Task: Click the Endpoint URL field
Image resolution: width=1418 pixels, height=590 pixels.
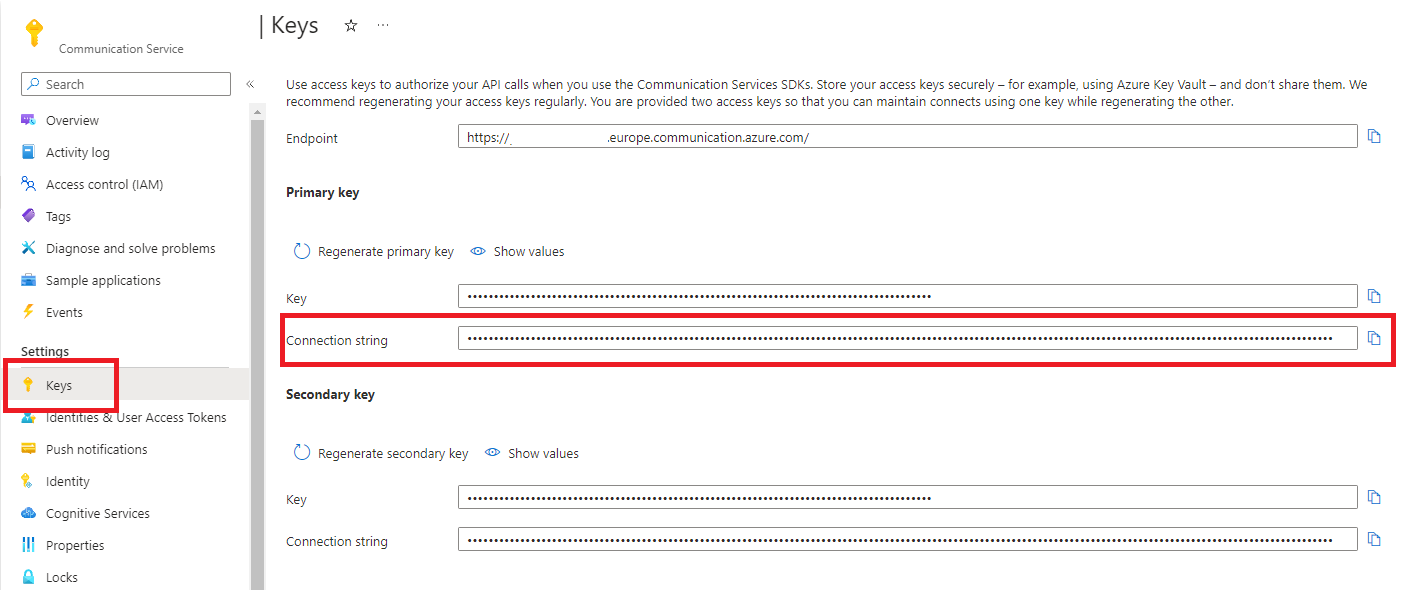Action: coord(908,137)
